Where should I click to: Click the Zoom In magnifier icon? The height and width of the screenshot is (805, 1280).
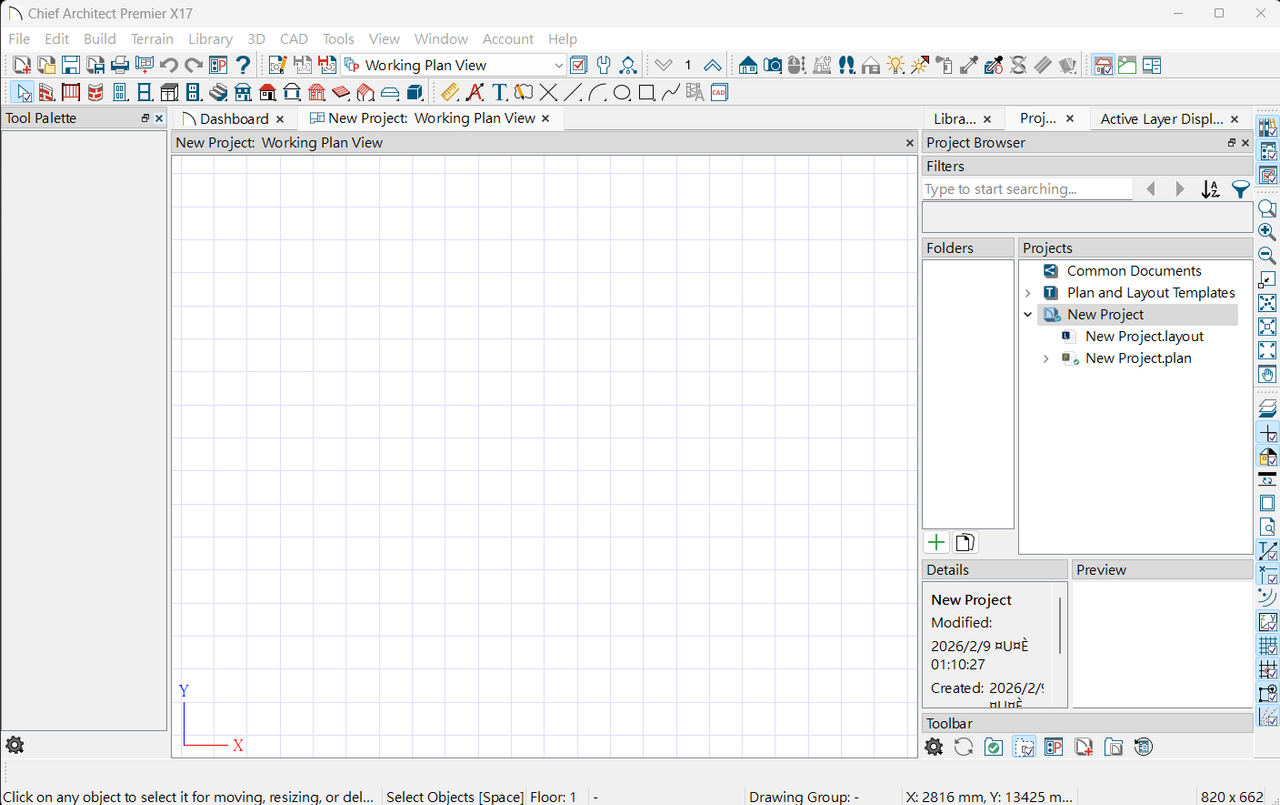point(1267,231)
